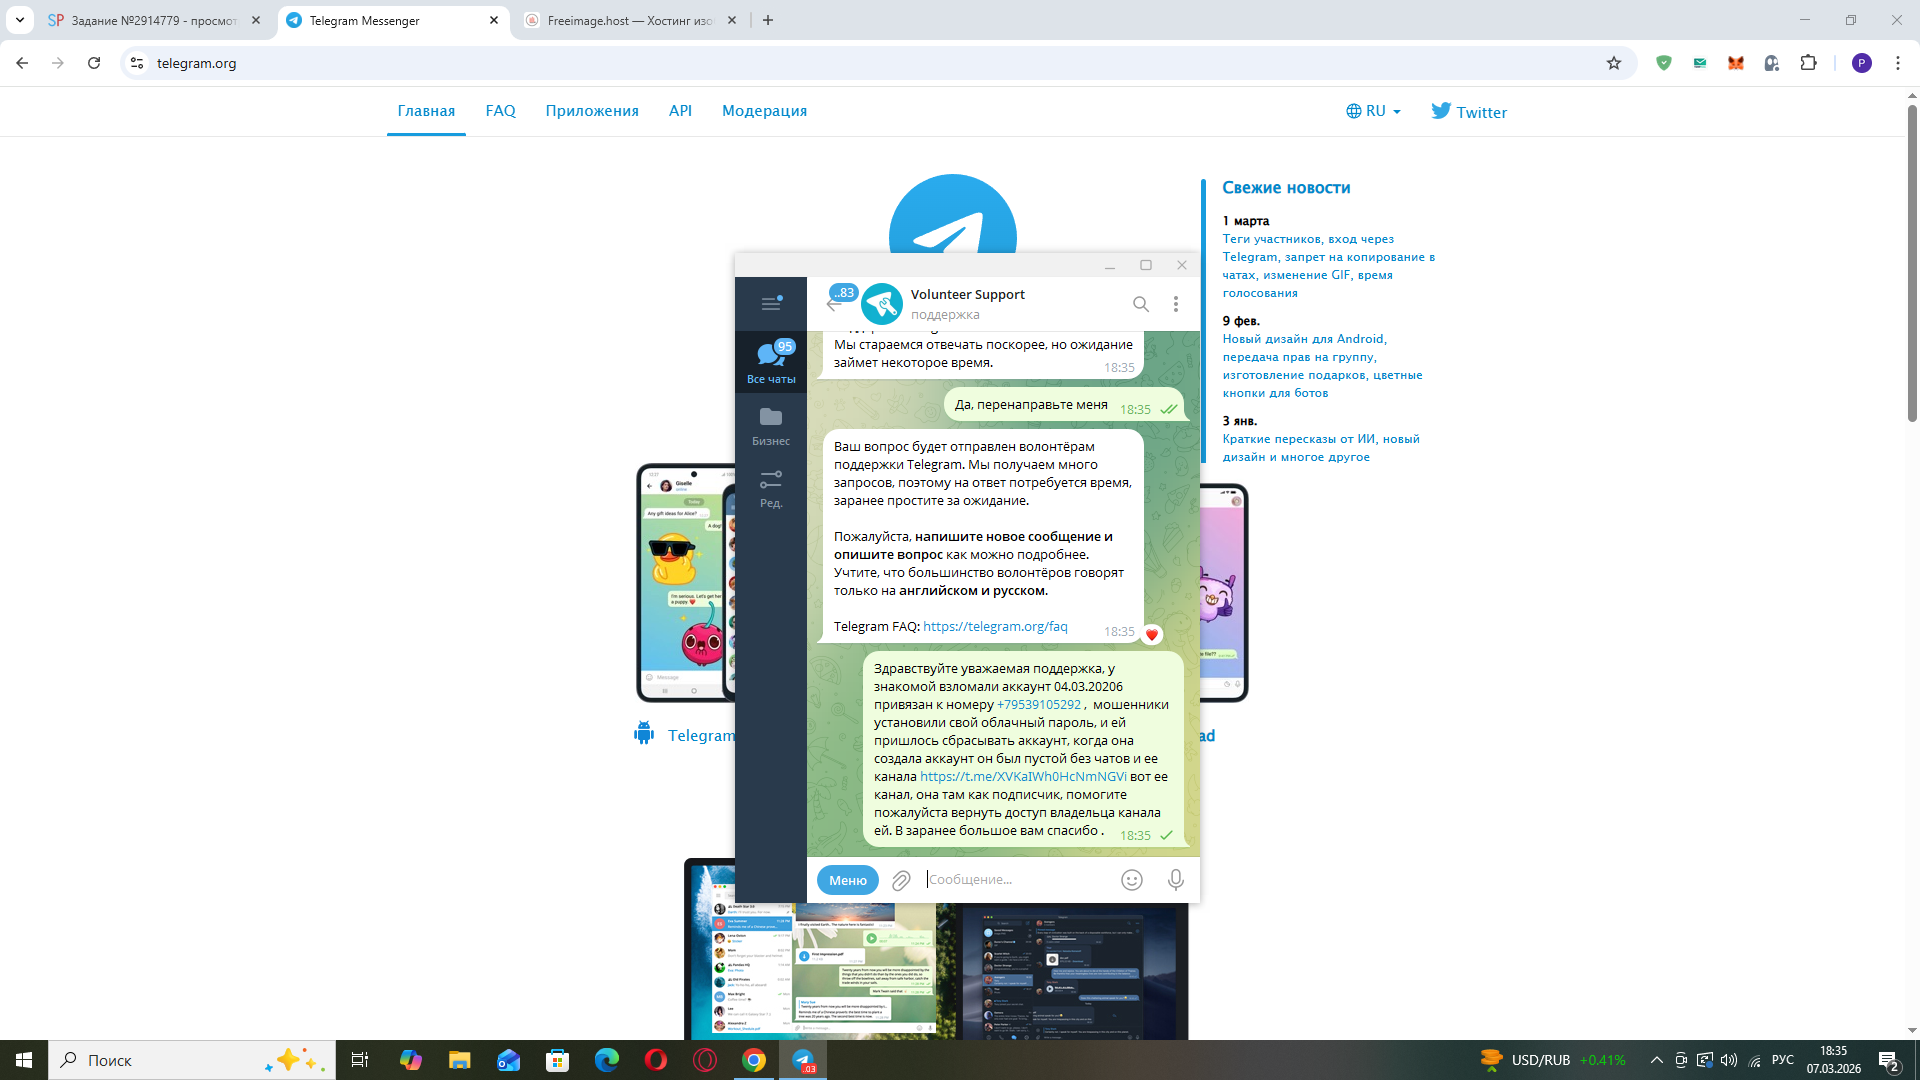Close the Задание №2914779 tab
The width and height of the screenshot is (1920, 1080).
[256, 20]
